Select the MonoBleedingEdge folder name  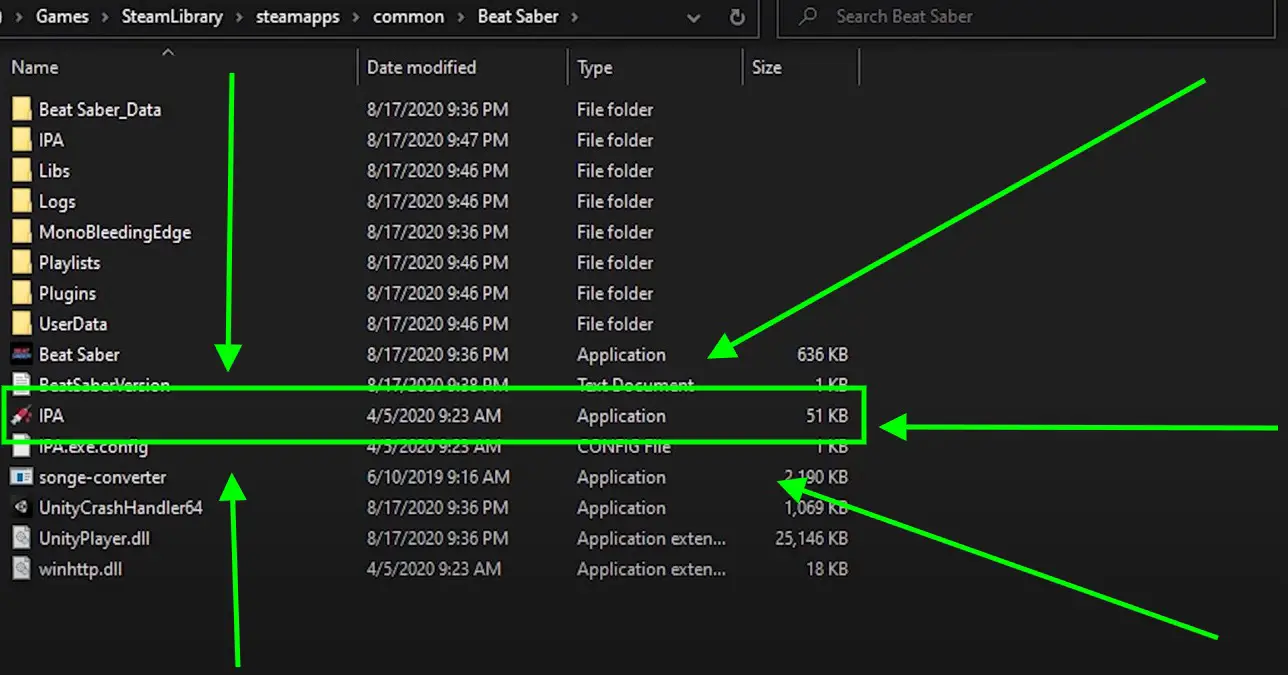[114, 232]
